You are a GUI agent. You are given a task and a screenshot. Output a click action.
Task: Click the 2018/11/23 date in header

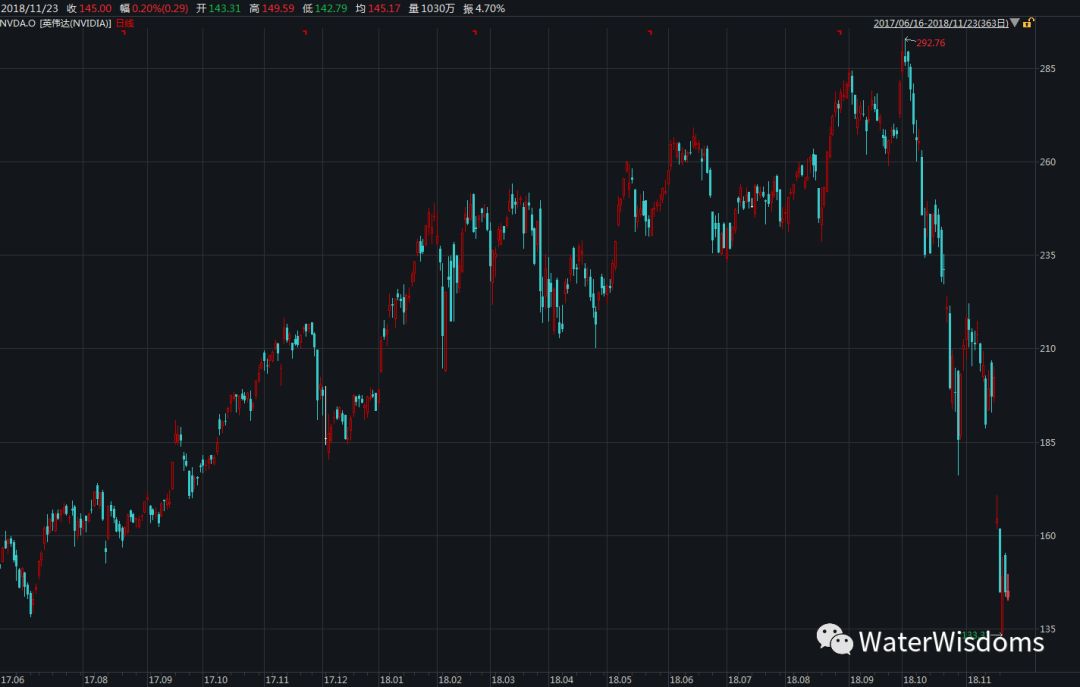point(29,8)
